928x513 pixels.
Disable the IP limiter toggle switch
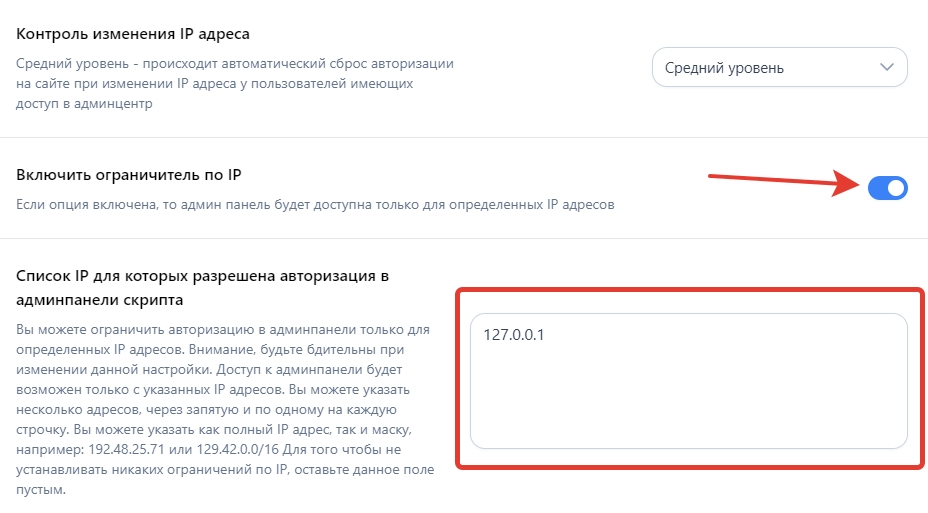887,187
